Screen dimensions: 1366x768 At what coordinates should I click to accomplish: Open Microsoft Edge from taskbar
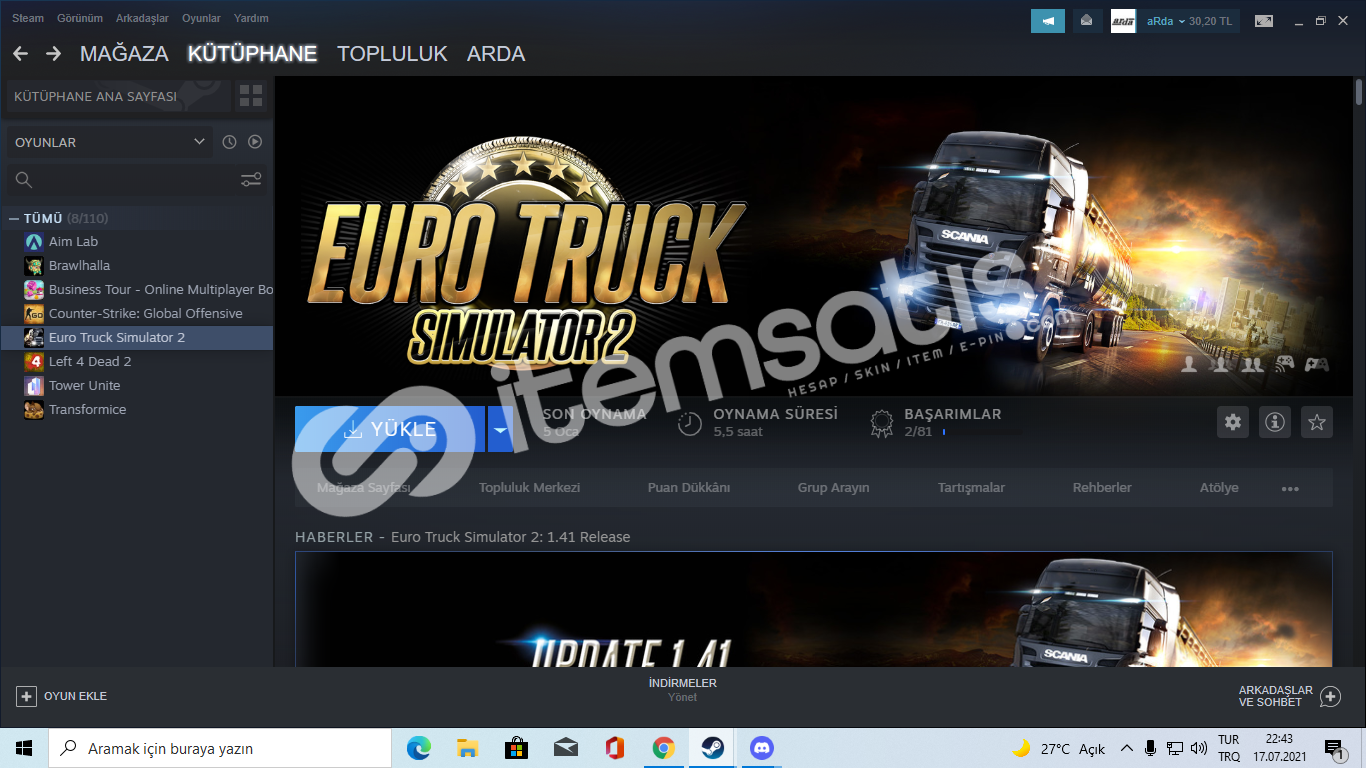[x=418, y=748]
